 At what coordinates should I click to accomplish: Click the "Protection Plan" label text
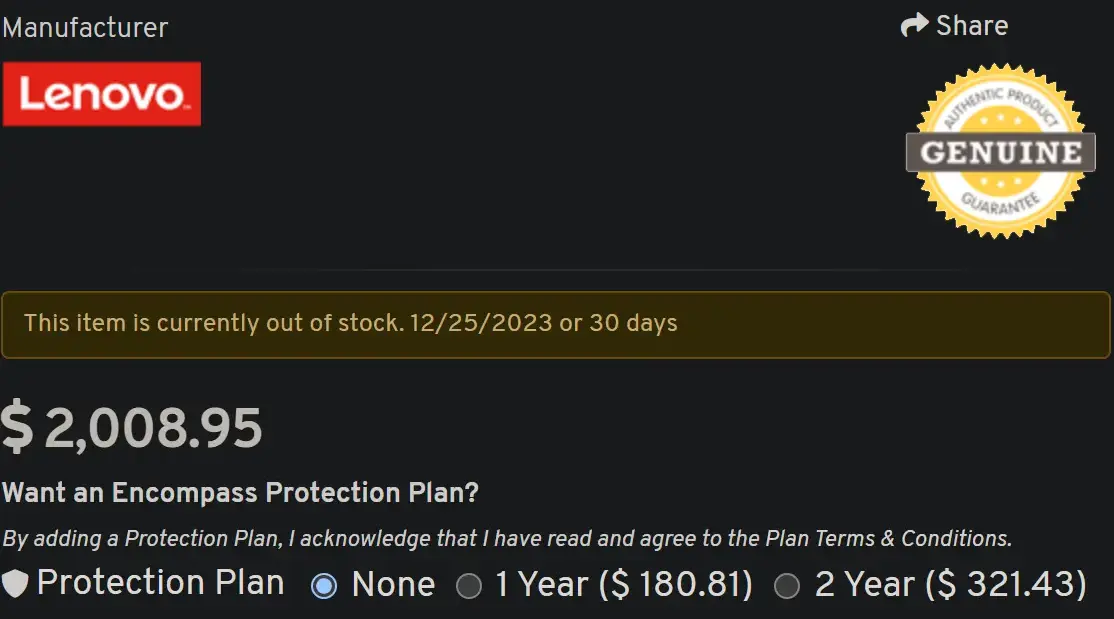point(160,583)
